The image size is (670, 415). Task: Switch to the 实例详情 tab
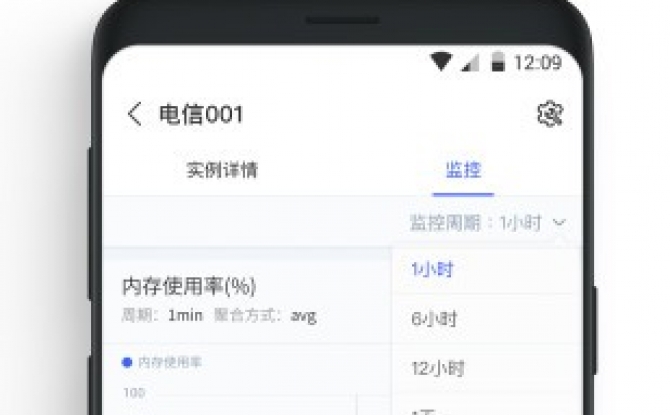coord(222,170)
